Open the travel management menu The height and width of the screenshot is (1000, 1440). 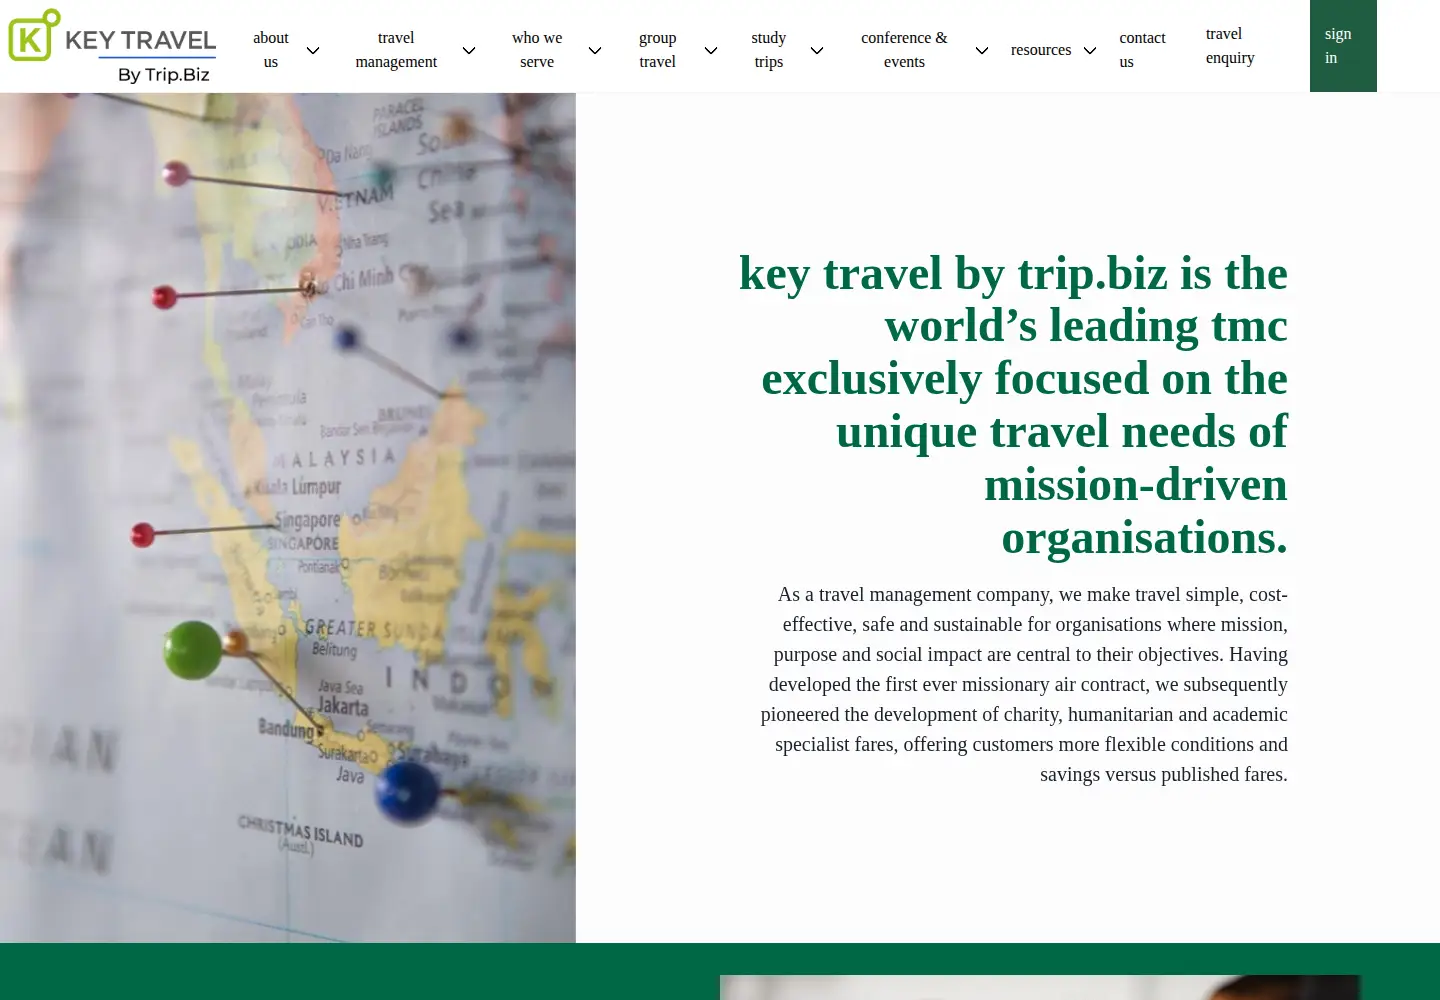pos(396,50)
